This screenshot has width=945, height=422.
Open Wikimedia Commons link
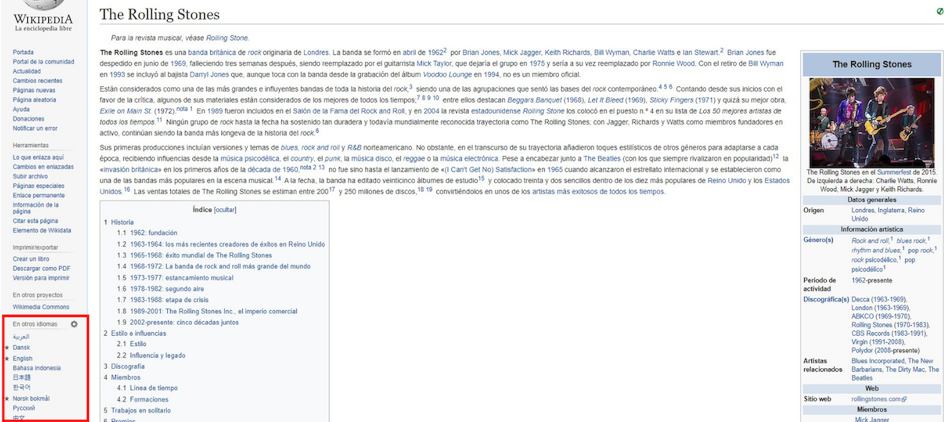tap(41, 307)
